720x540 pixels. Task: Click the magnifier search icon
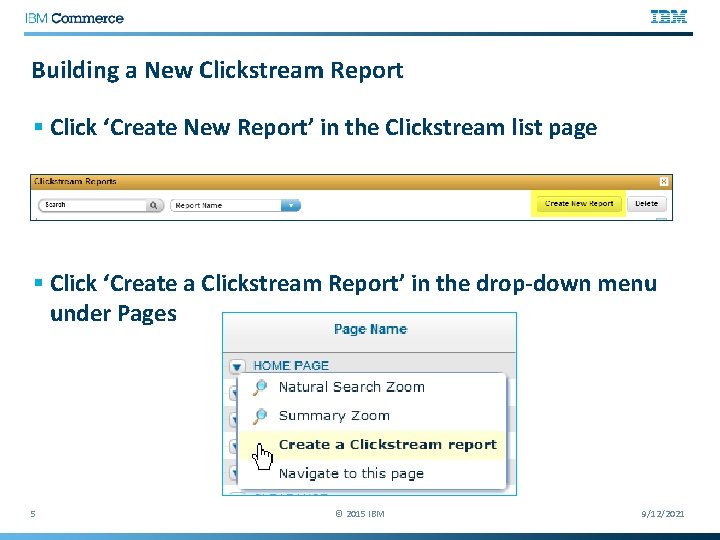pyautogui.click(x=154, y=205)
